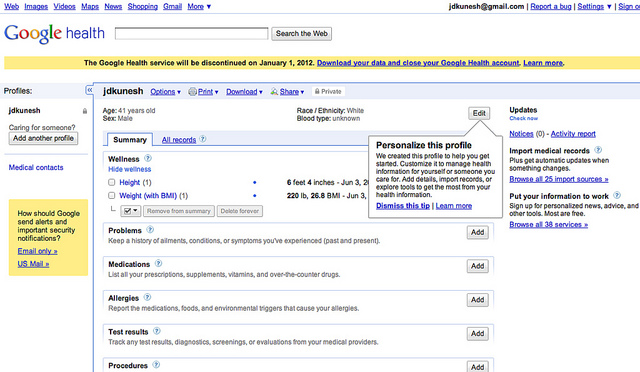Open the More menu in top navigation

(x=199, y=7)
